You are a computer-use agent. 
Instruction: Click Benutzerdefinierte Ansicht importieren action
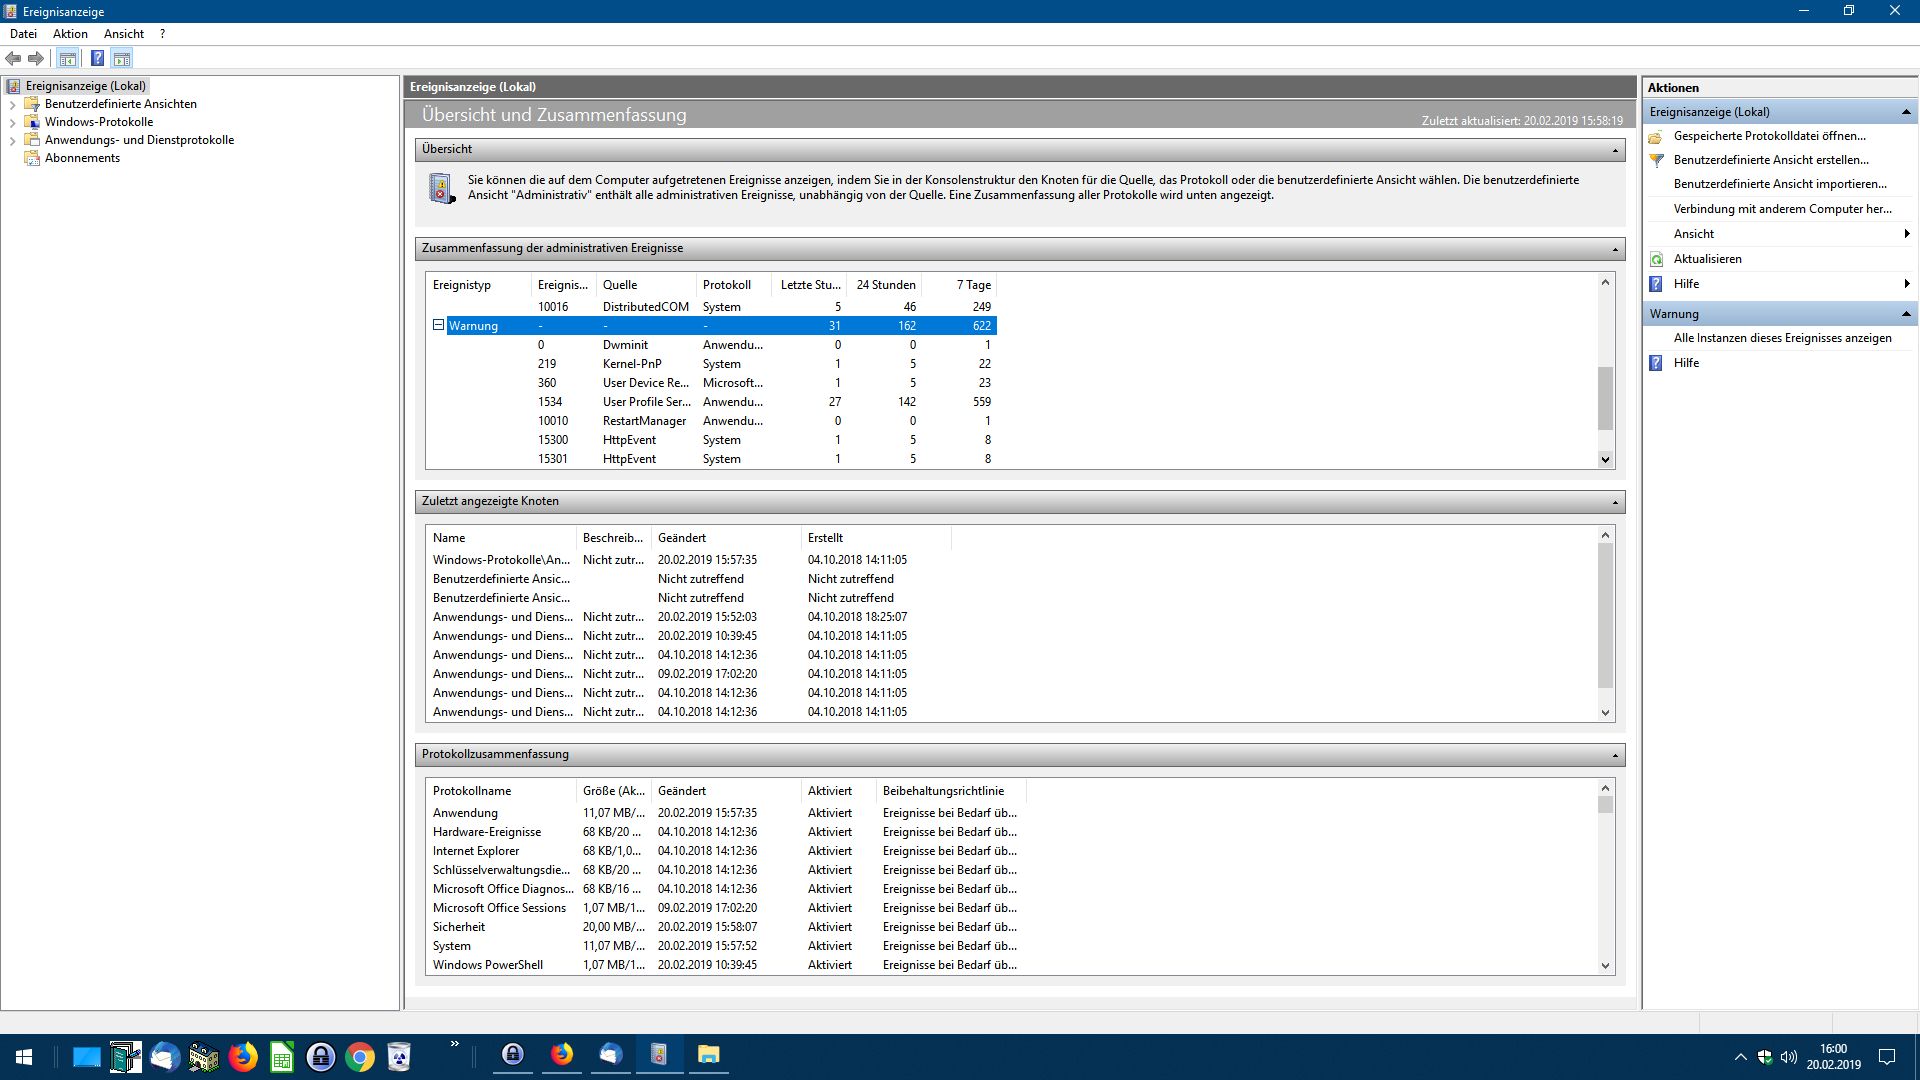1780,184
